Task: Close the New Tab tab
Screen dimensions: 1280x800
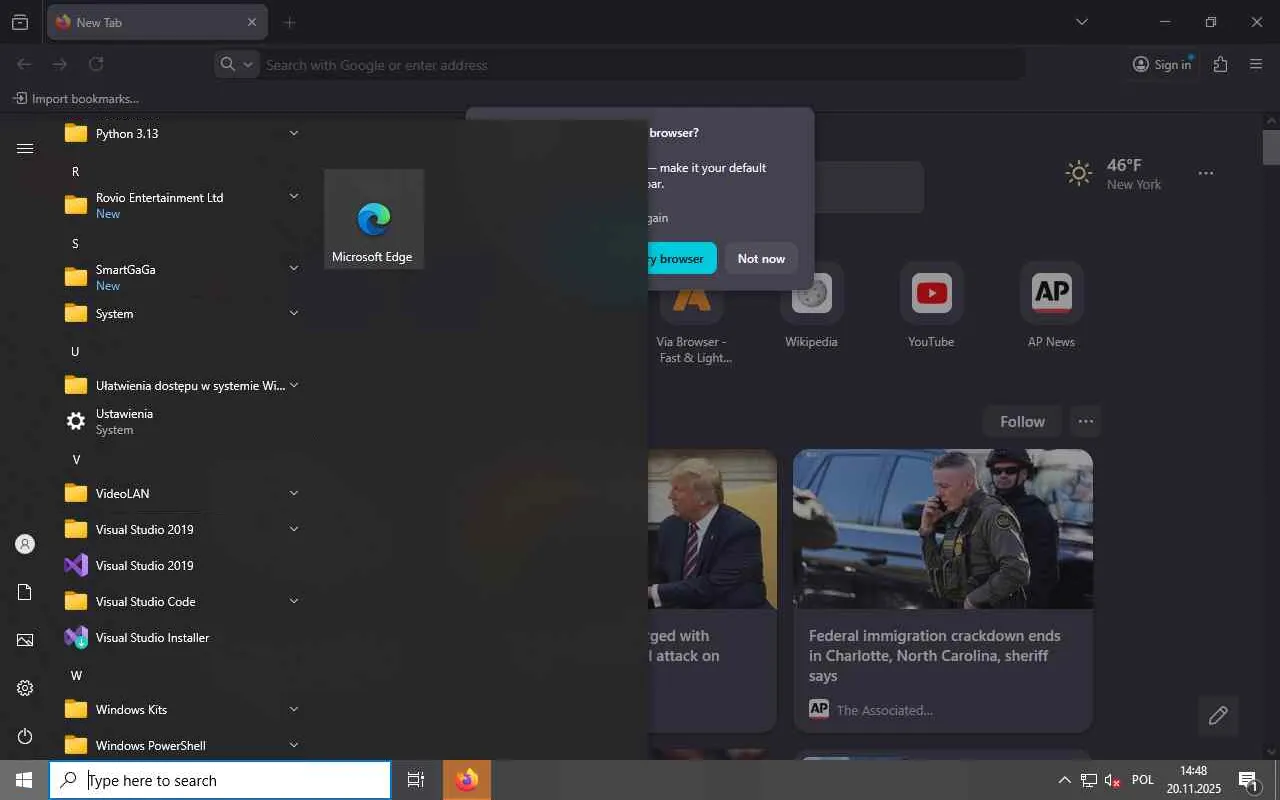Action: coord(251,22)
